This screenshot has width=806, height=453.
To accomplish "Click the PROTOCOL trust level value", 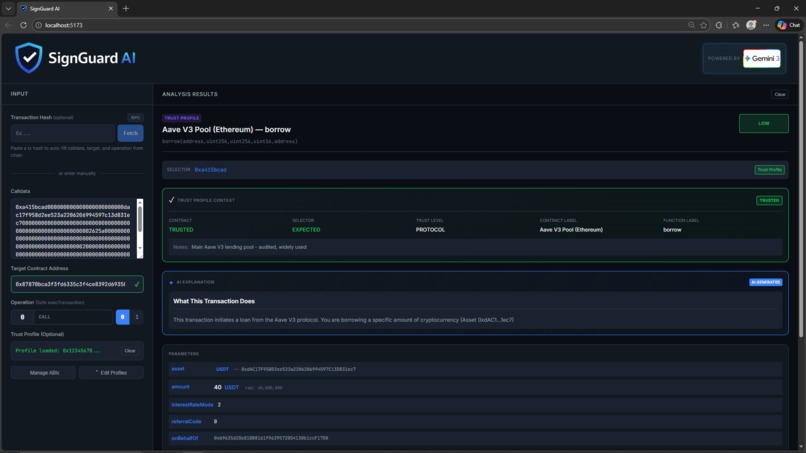I will [430, 230].
